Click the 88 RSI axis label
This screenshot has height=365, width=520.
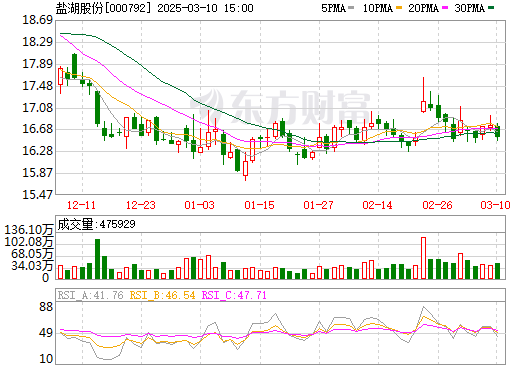(46, 307)
